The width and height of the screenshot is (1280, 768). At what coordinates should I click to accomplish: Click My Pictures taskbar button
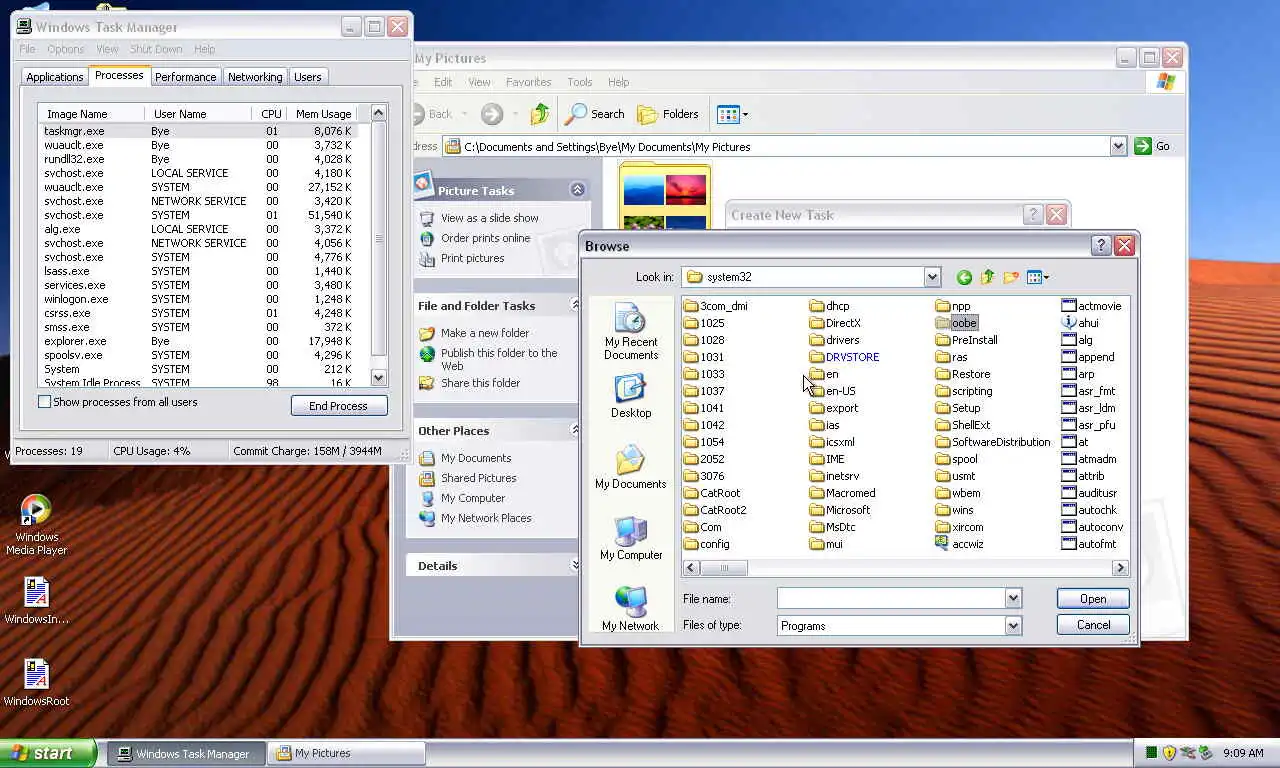[346, 754]
